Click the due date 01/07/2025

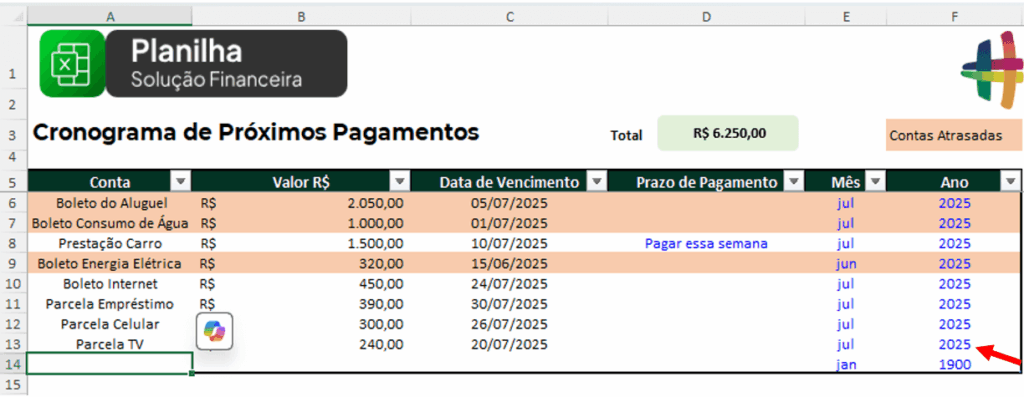point(509,223)
